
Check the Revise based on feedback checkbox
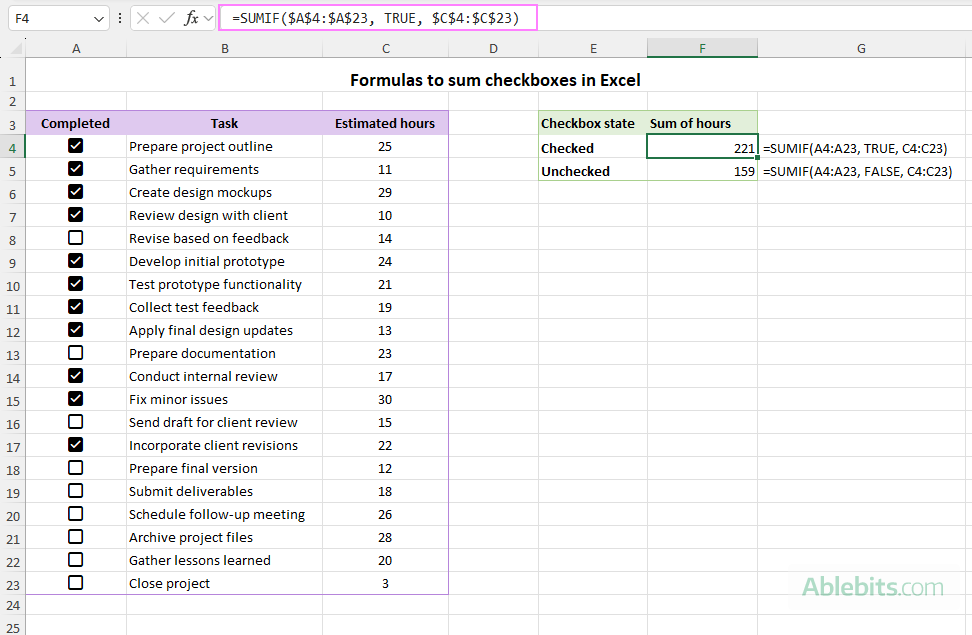pos(75,237)
